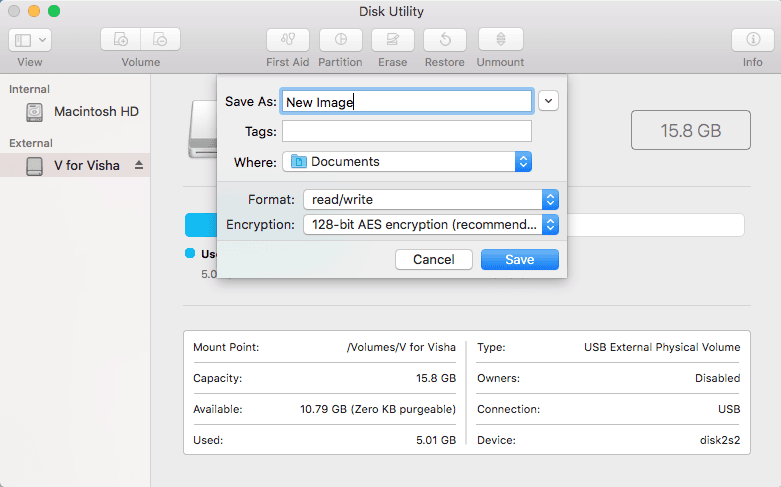
Task: Save the new disk image
Action: click(x=520, y=259)
